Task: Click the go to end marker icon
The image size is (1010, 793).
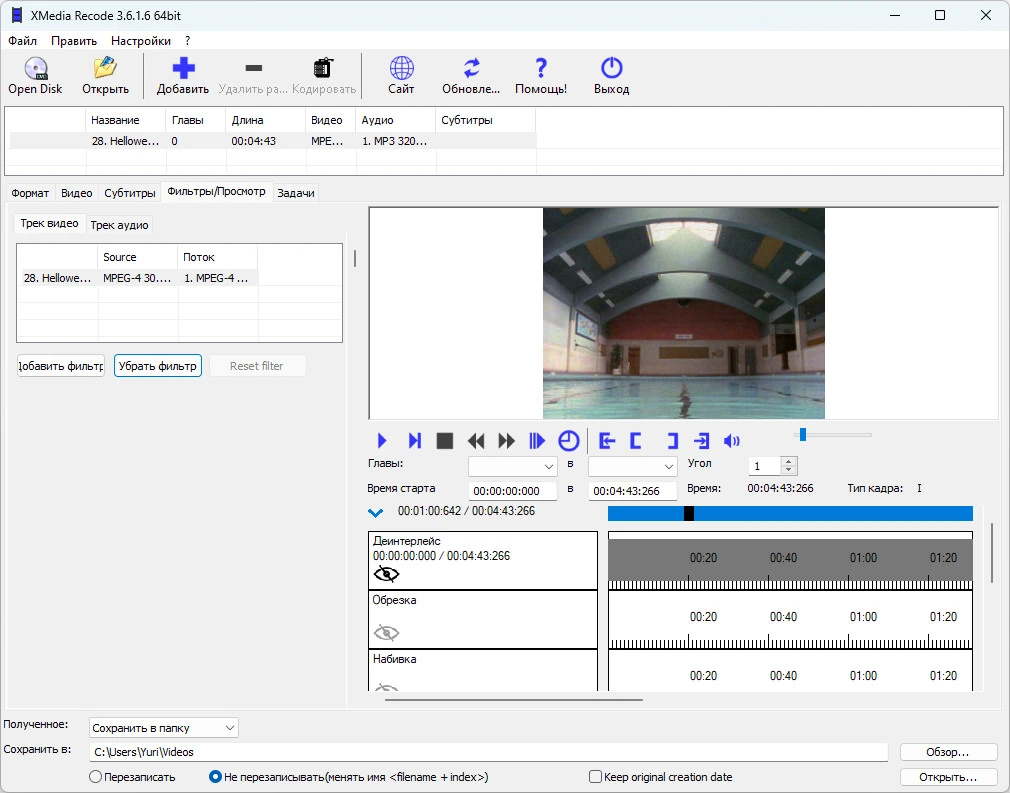Action: pos(701,441)
